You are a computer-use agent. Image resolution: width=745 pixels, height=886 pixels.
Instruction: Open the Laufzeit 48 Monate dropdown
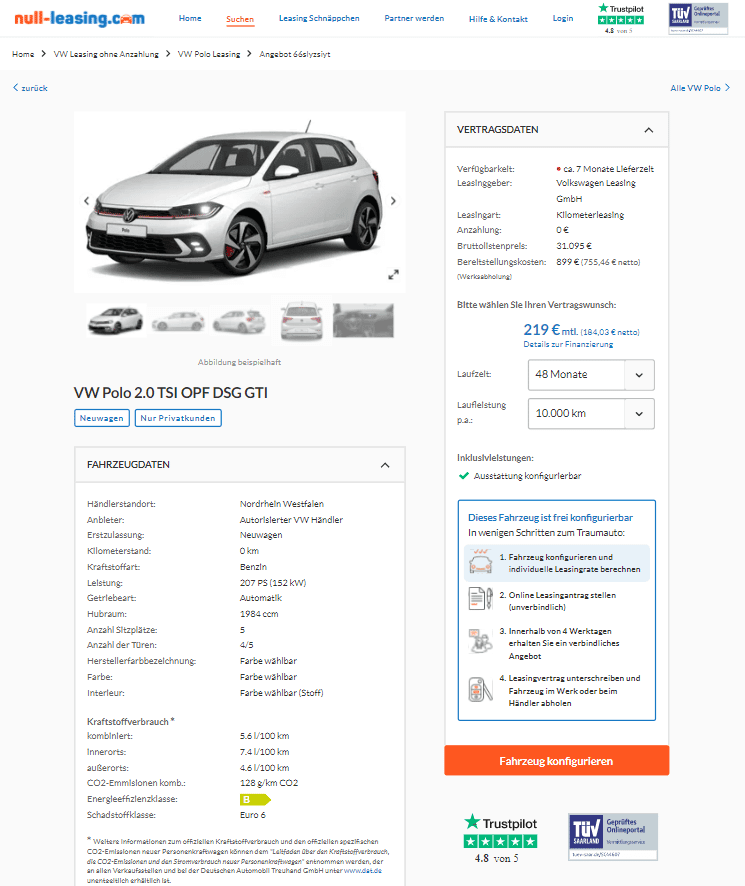tap(591, 375)
